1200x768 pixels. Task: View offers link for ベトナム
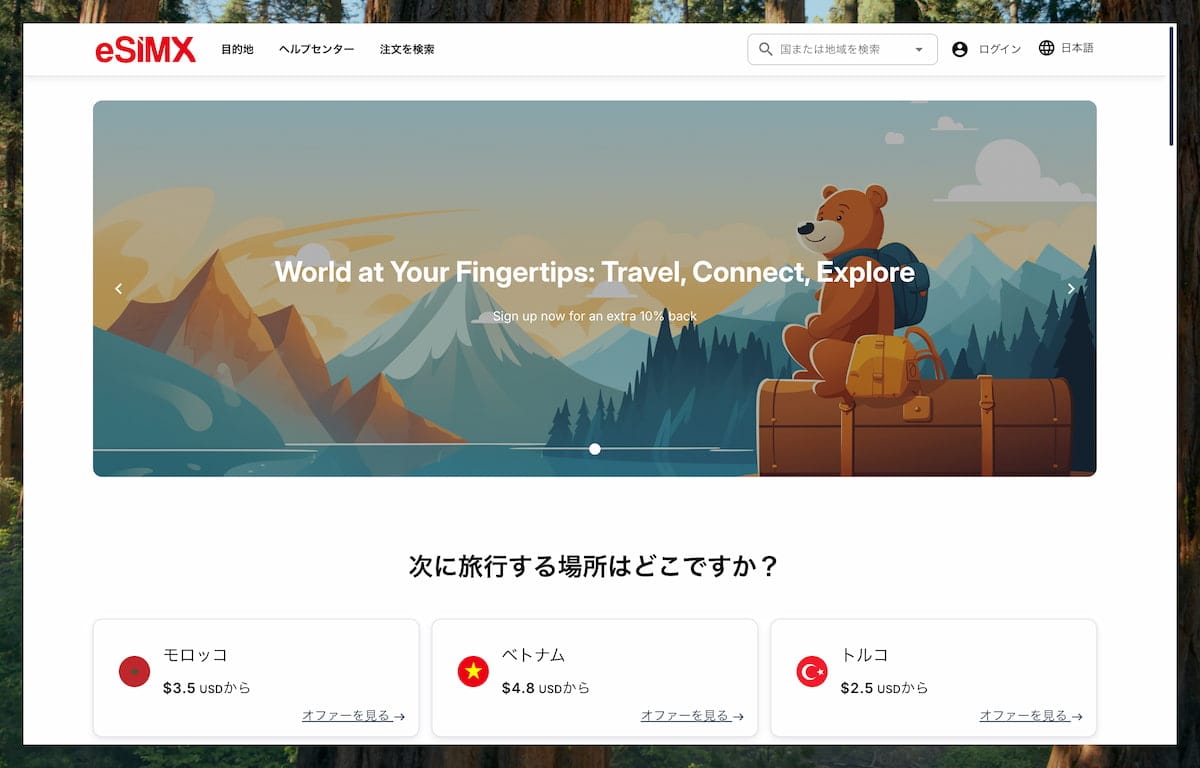point(693,716)
